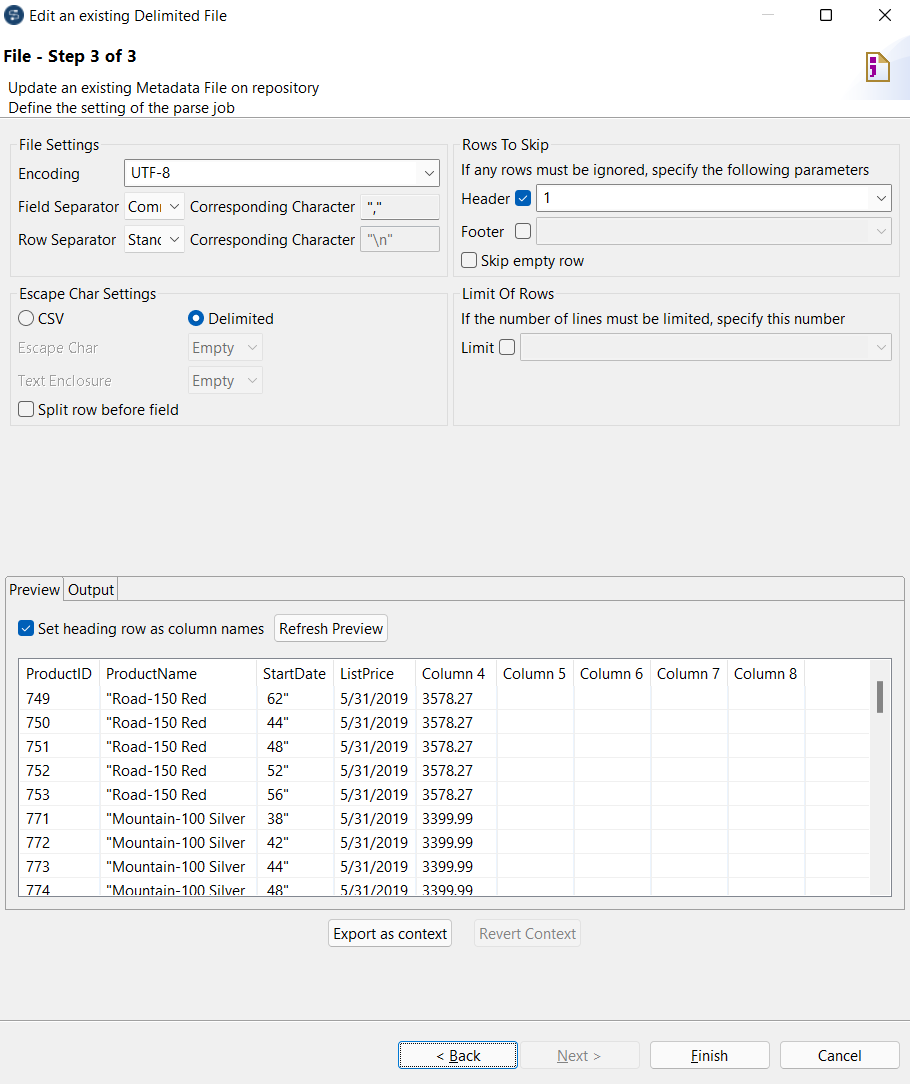Click the Column 8 header

click(x=765, y=673)
